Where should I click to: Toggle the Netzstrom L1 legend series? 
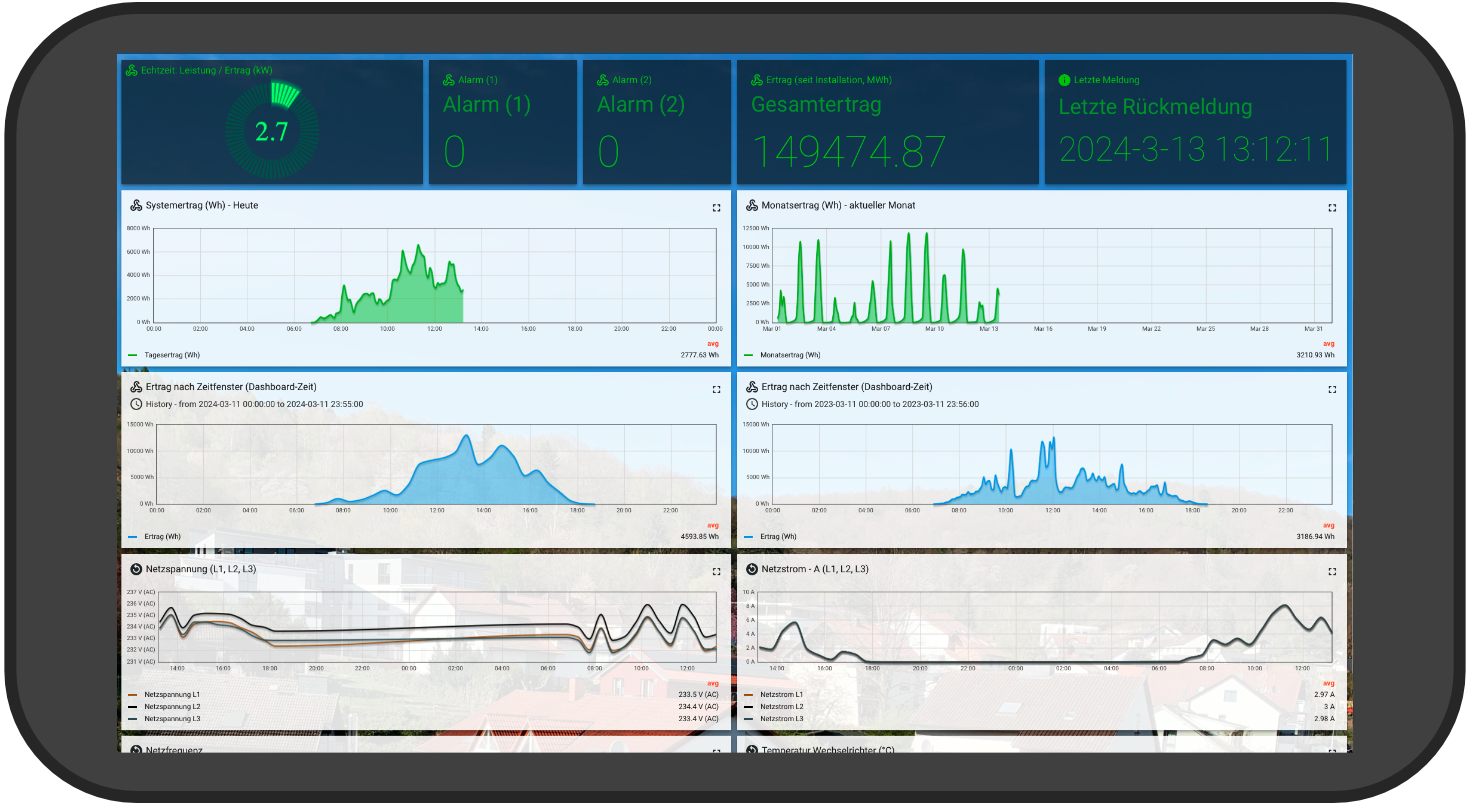click(x=782, y=694)
